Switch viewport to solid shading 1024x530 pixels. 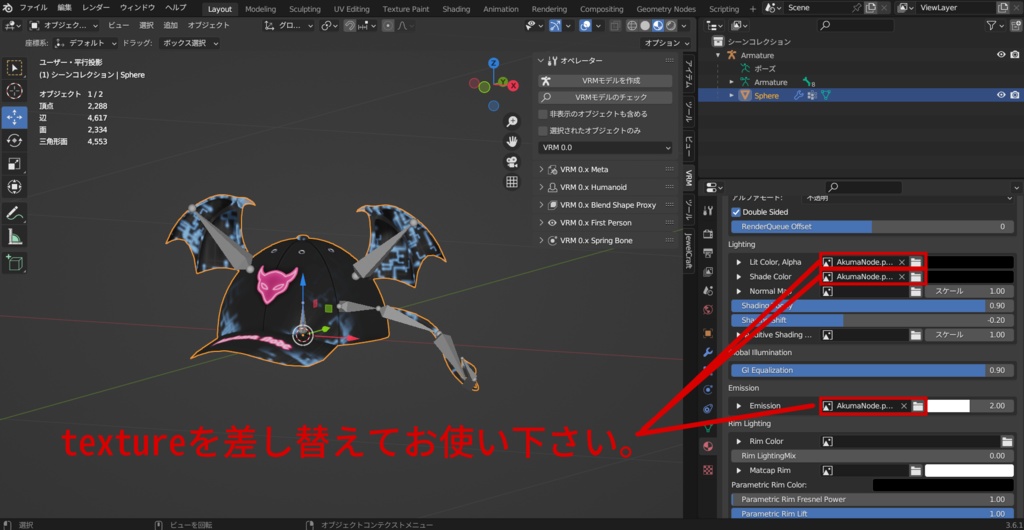pyautogui.click(x=645, y=25)
